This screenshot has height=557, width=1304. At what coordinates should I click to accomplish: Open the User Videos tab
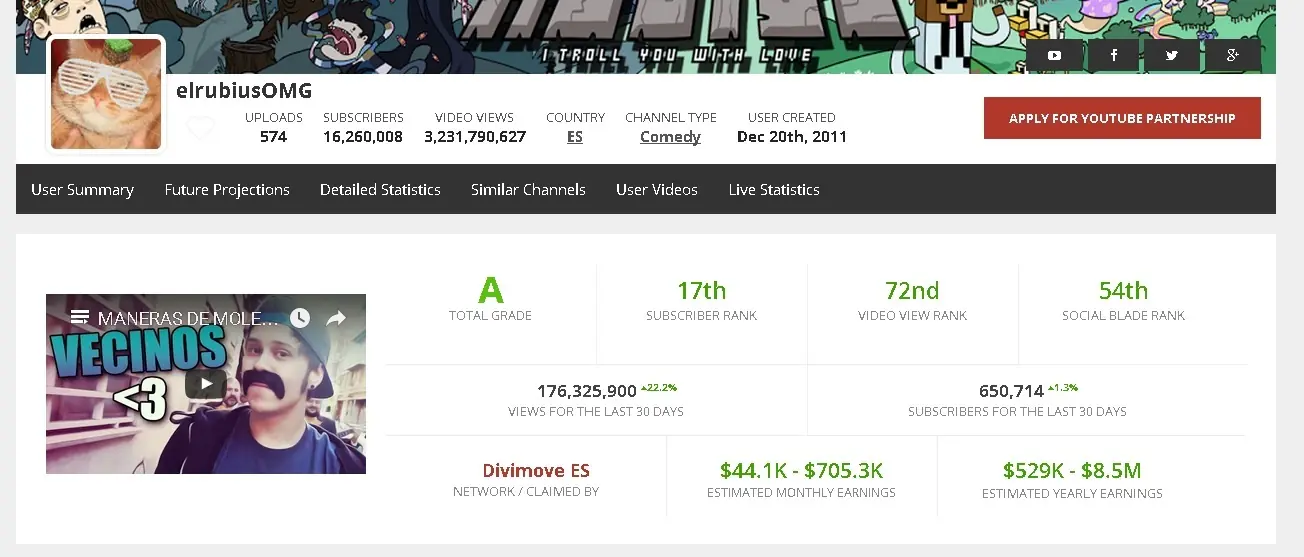657,189
